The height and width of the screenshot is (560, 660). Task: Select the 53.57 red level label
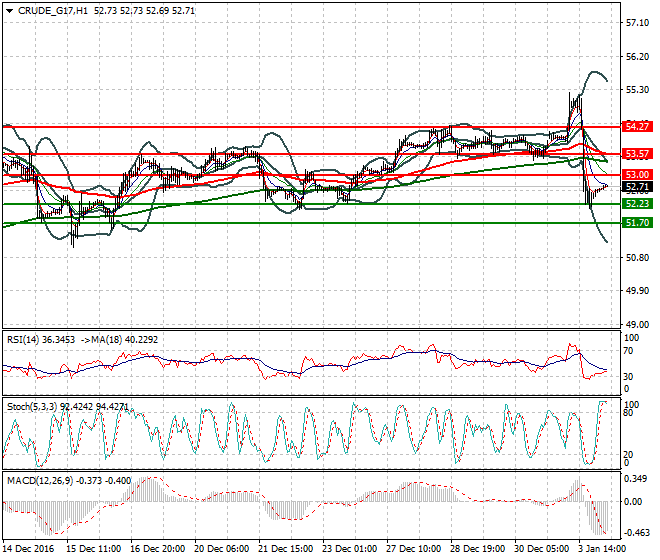tap(637, 154)
